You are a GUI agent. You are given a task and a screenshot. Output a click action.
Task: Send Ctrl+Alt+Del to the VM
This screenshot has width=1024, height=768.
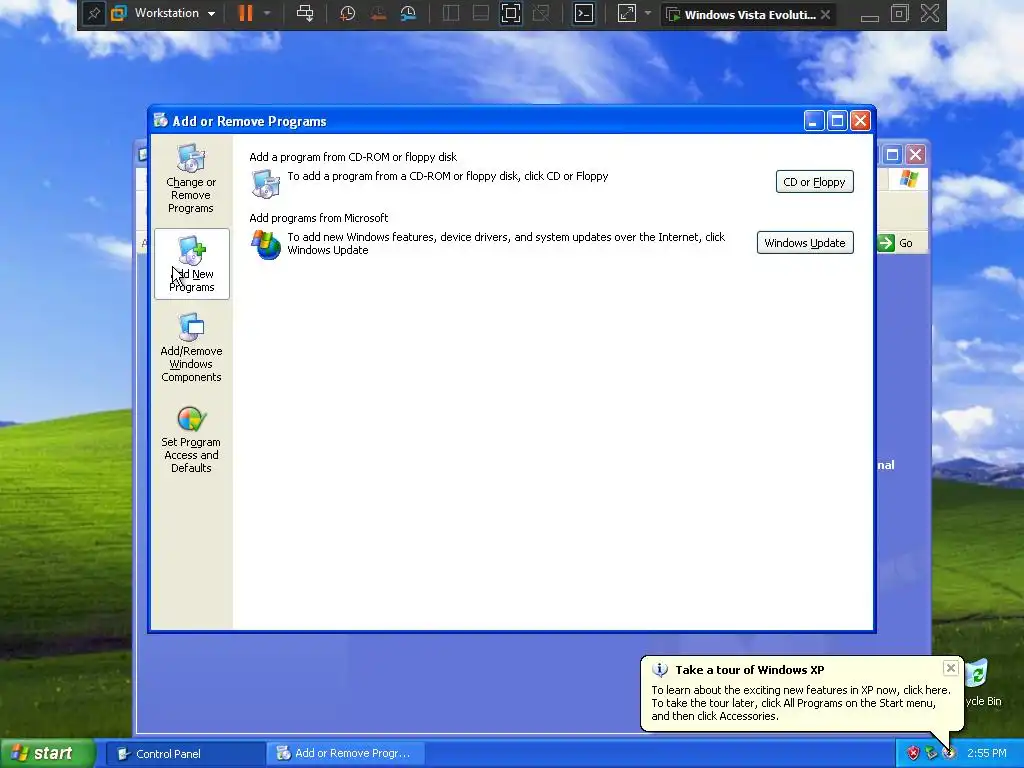coord(305,13)
